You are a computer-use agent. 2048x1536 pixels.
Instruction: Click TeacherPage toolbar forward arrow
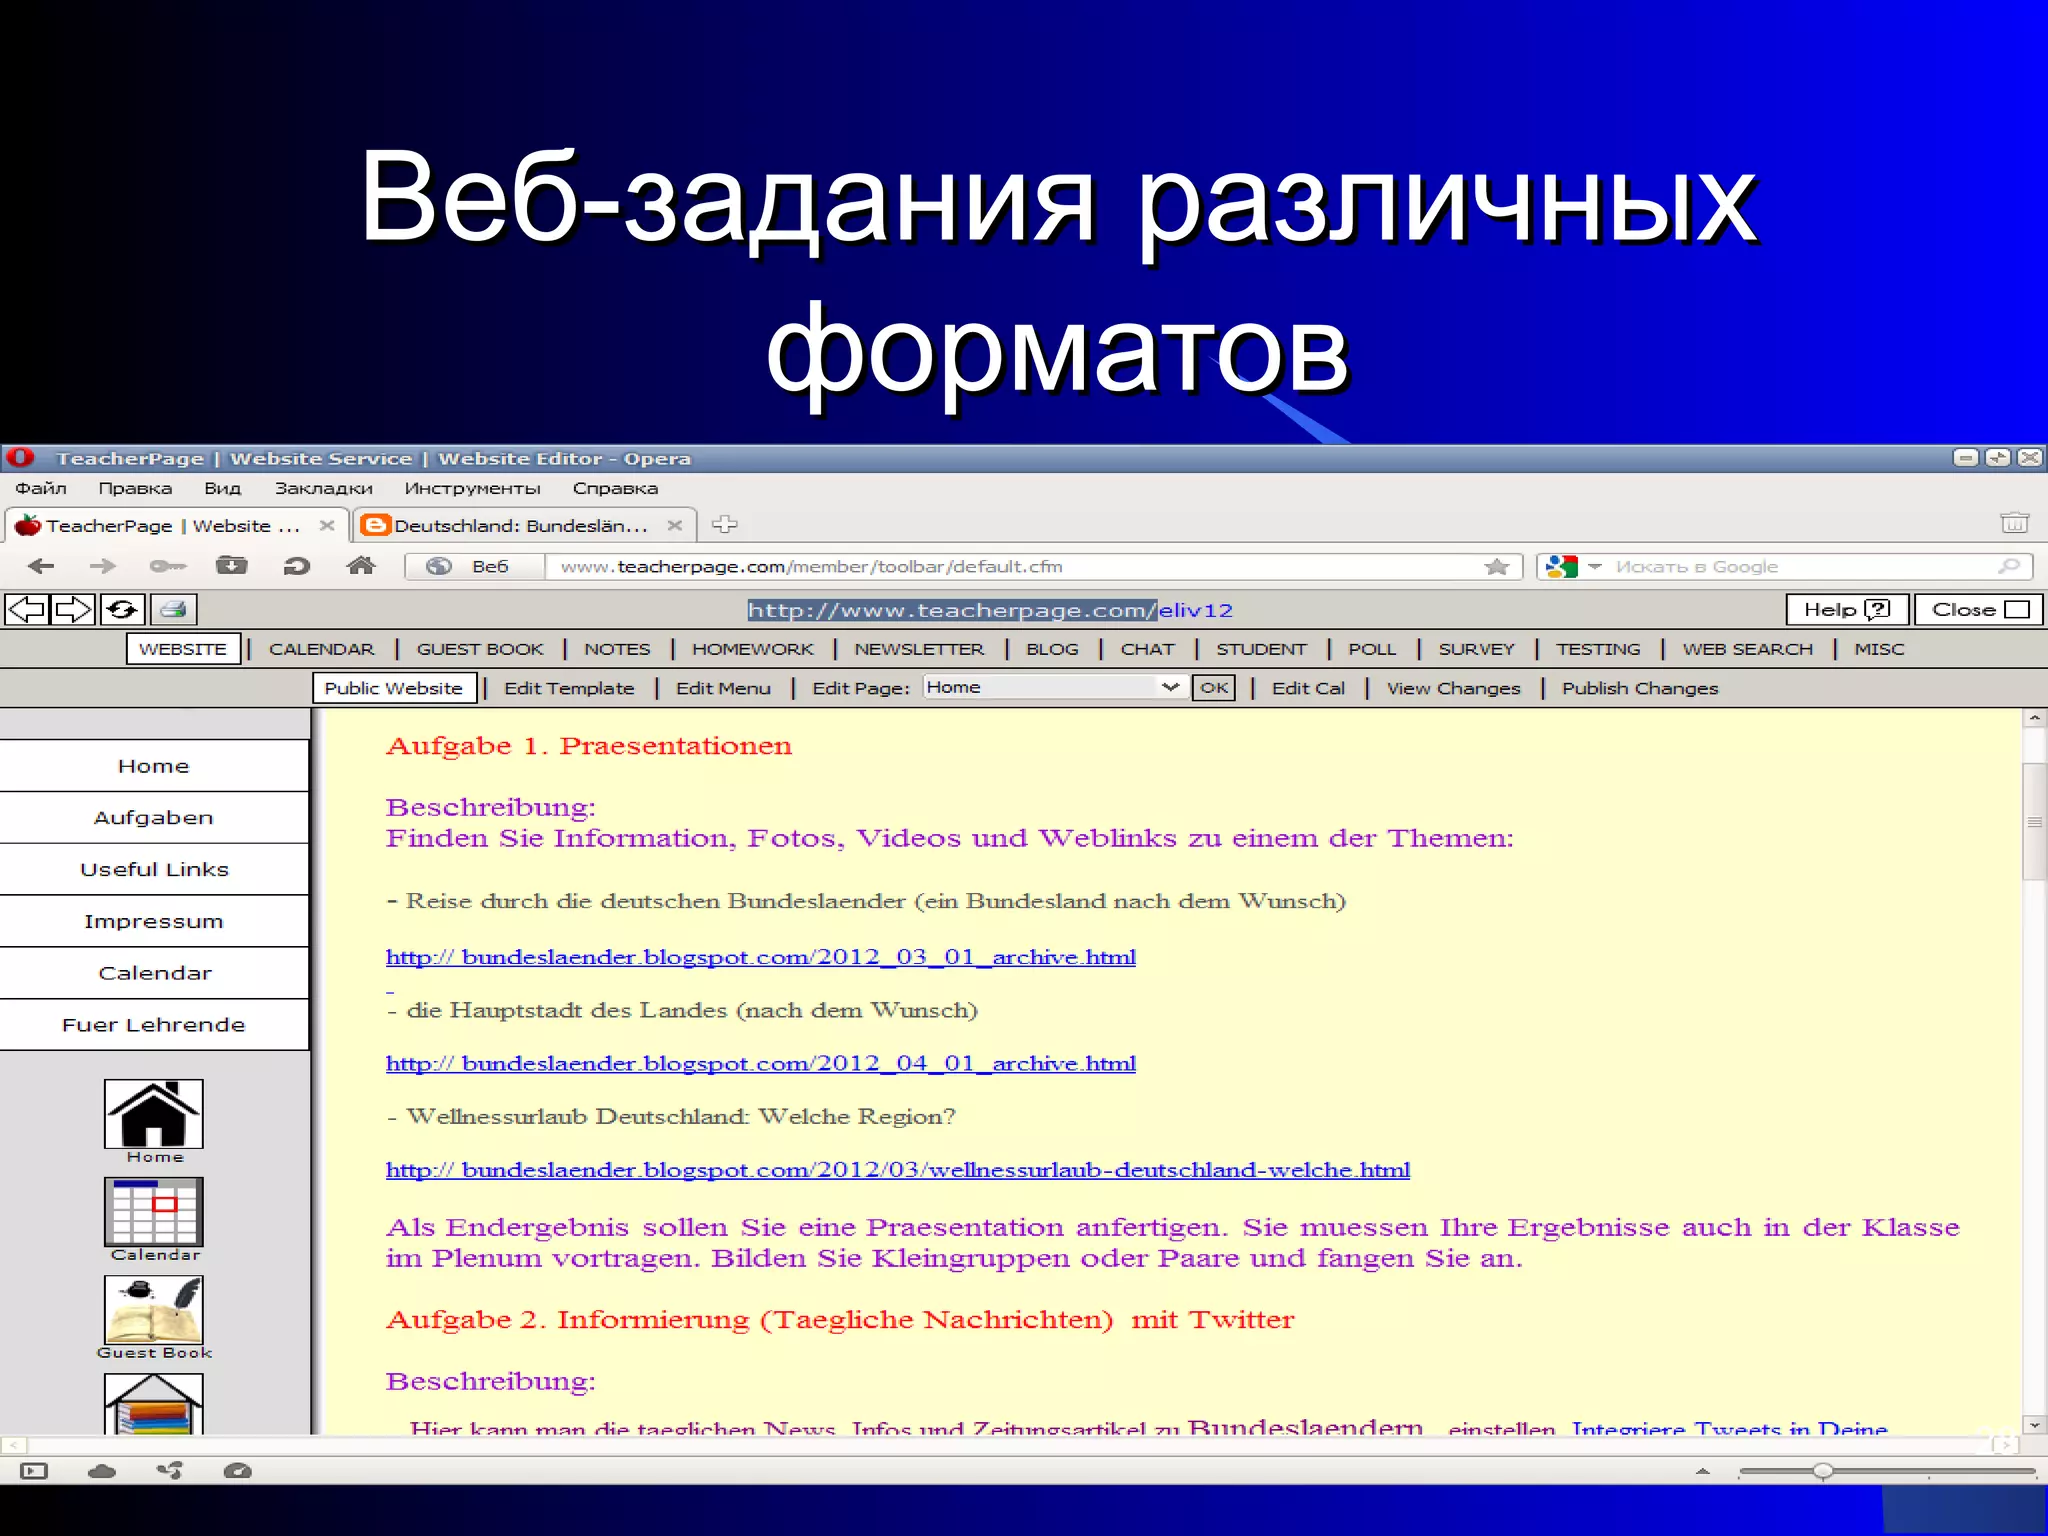(x=74, y=609)
